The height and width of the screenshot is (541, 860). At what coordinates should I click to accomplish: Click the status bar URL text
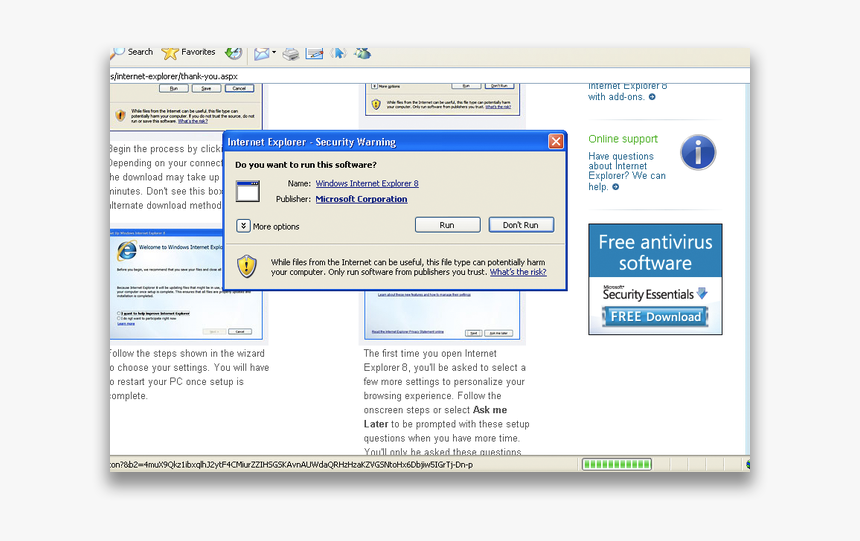point(291,465)
